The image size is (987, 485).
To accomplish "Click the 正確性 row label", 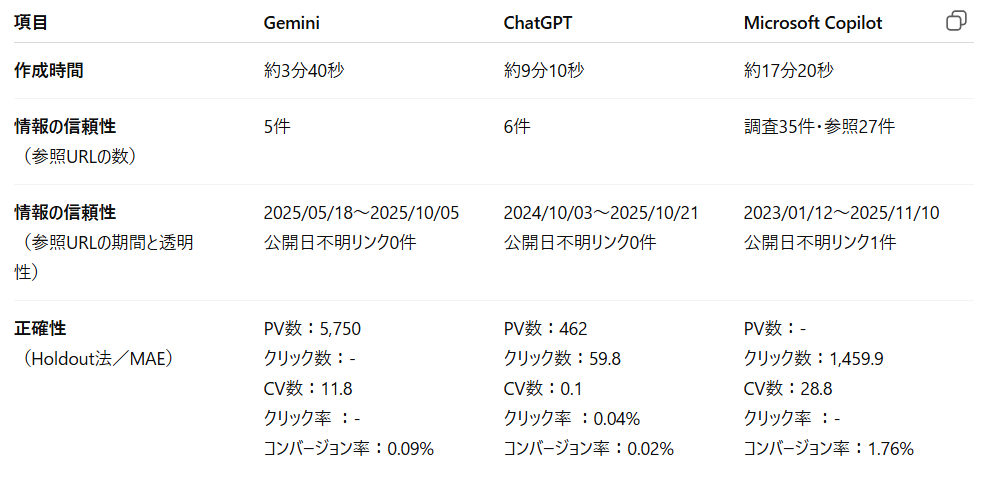I will click(40, 328).
